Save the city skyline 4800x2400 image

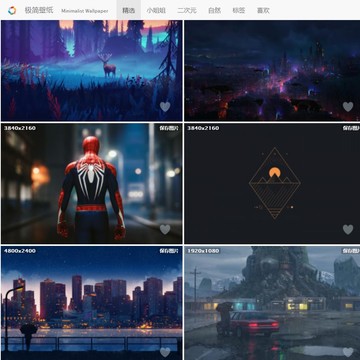pyautogui.click(x=169, y=251)
